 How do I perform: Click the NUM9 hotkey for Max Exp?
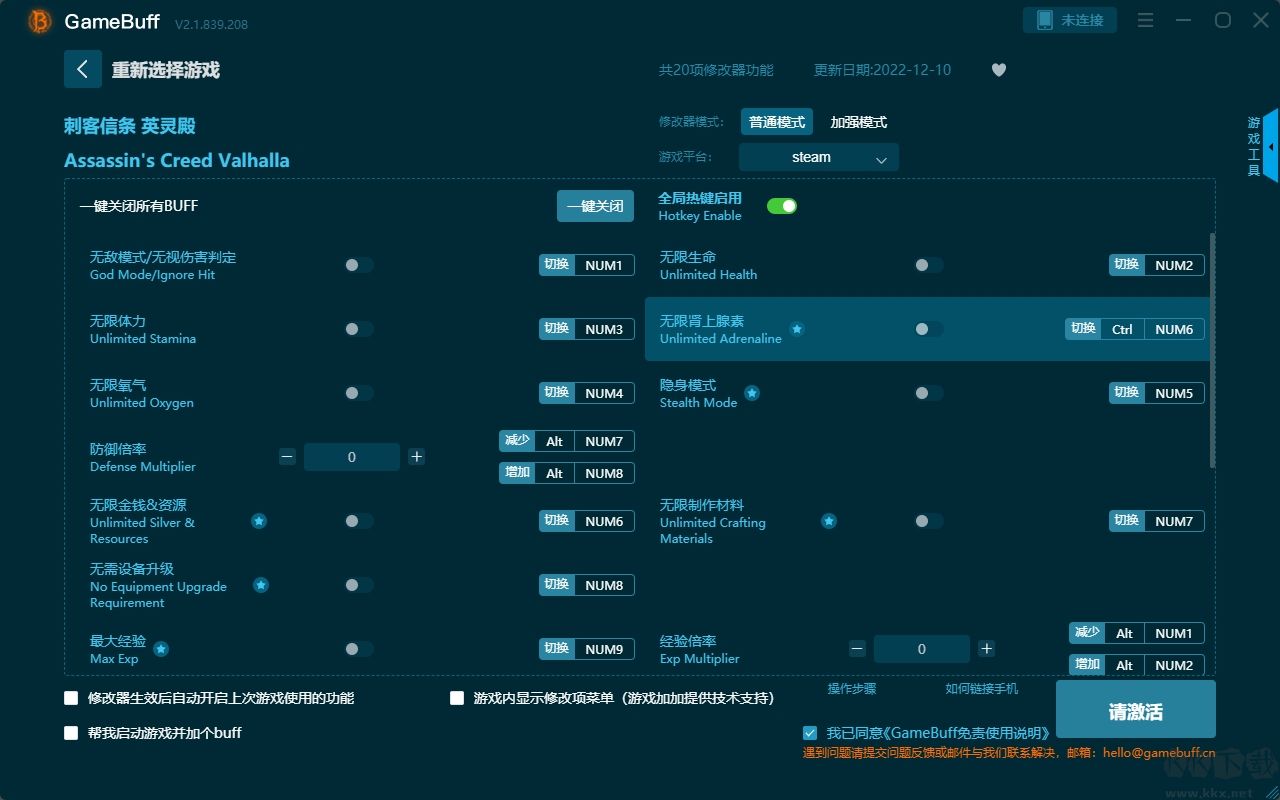point(587,649)
